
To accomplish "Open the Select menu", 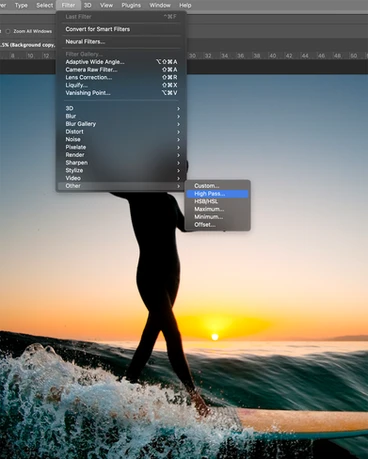I will click(45, 5).
